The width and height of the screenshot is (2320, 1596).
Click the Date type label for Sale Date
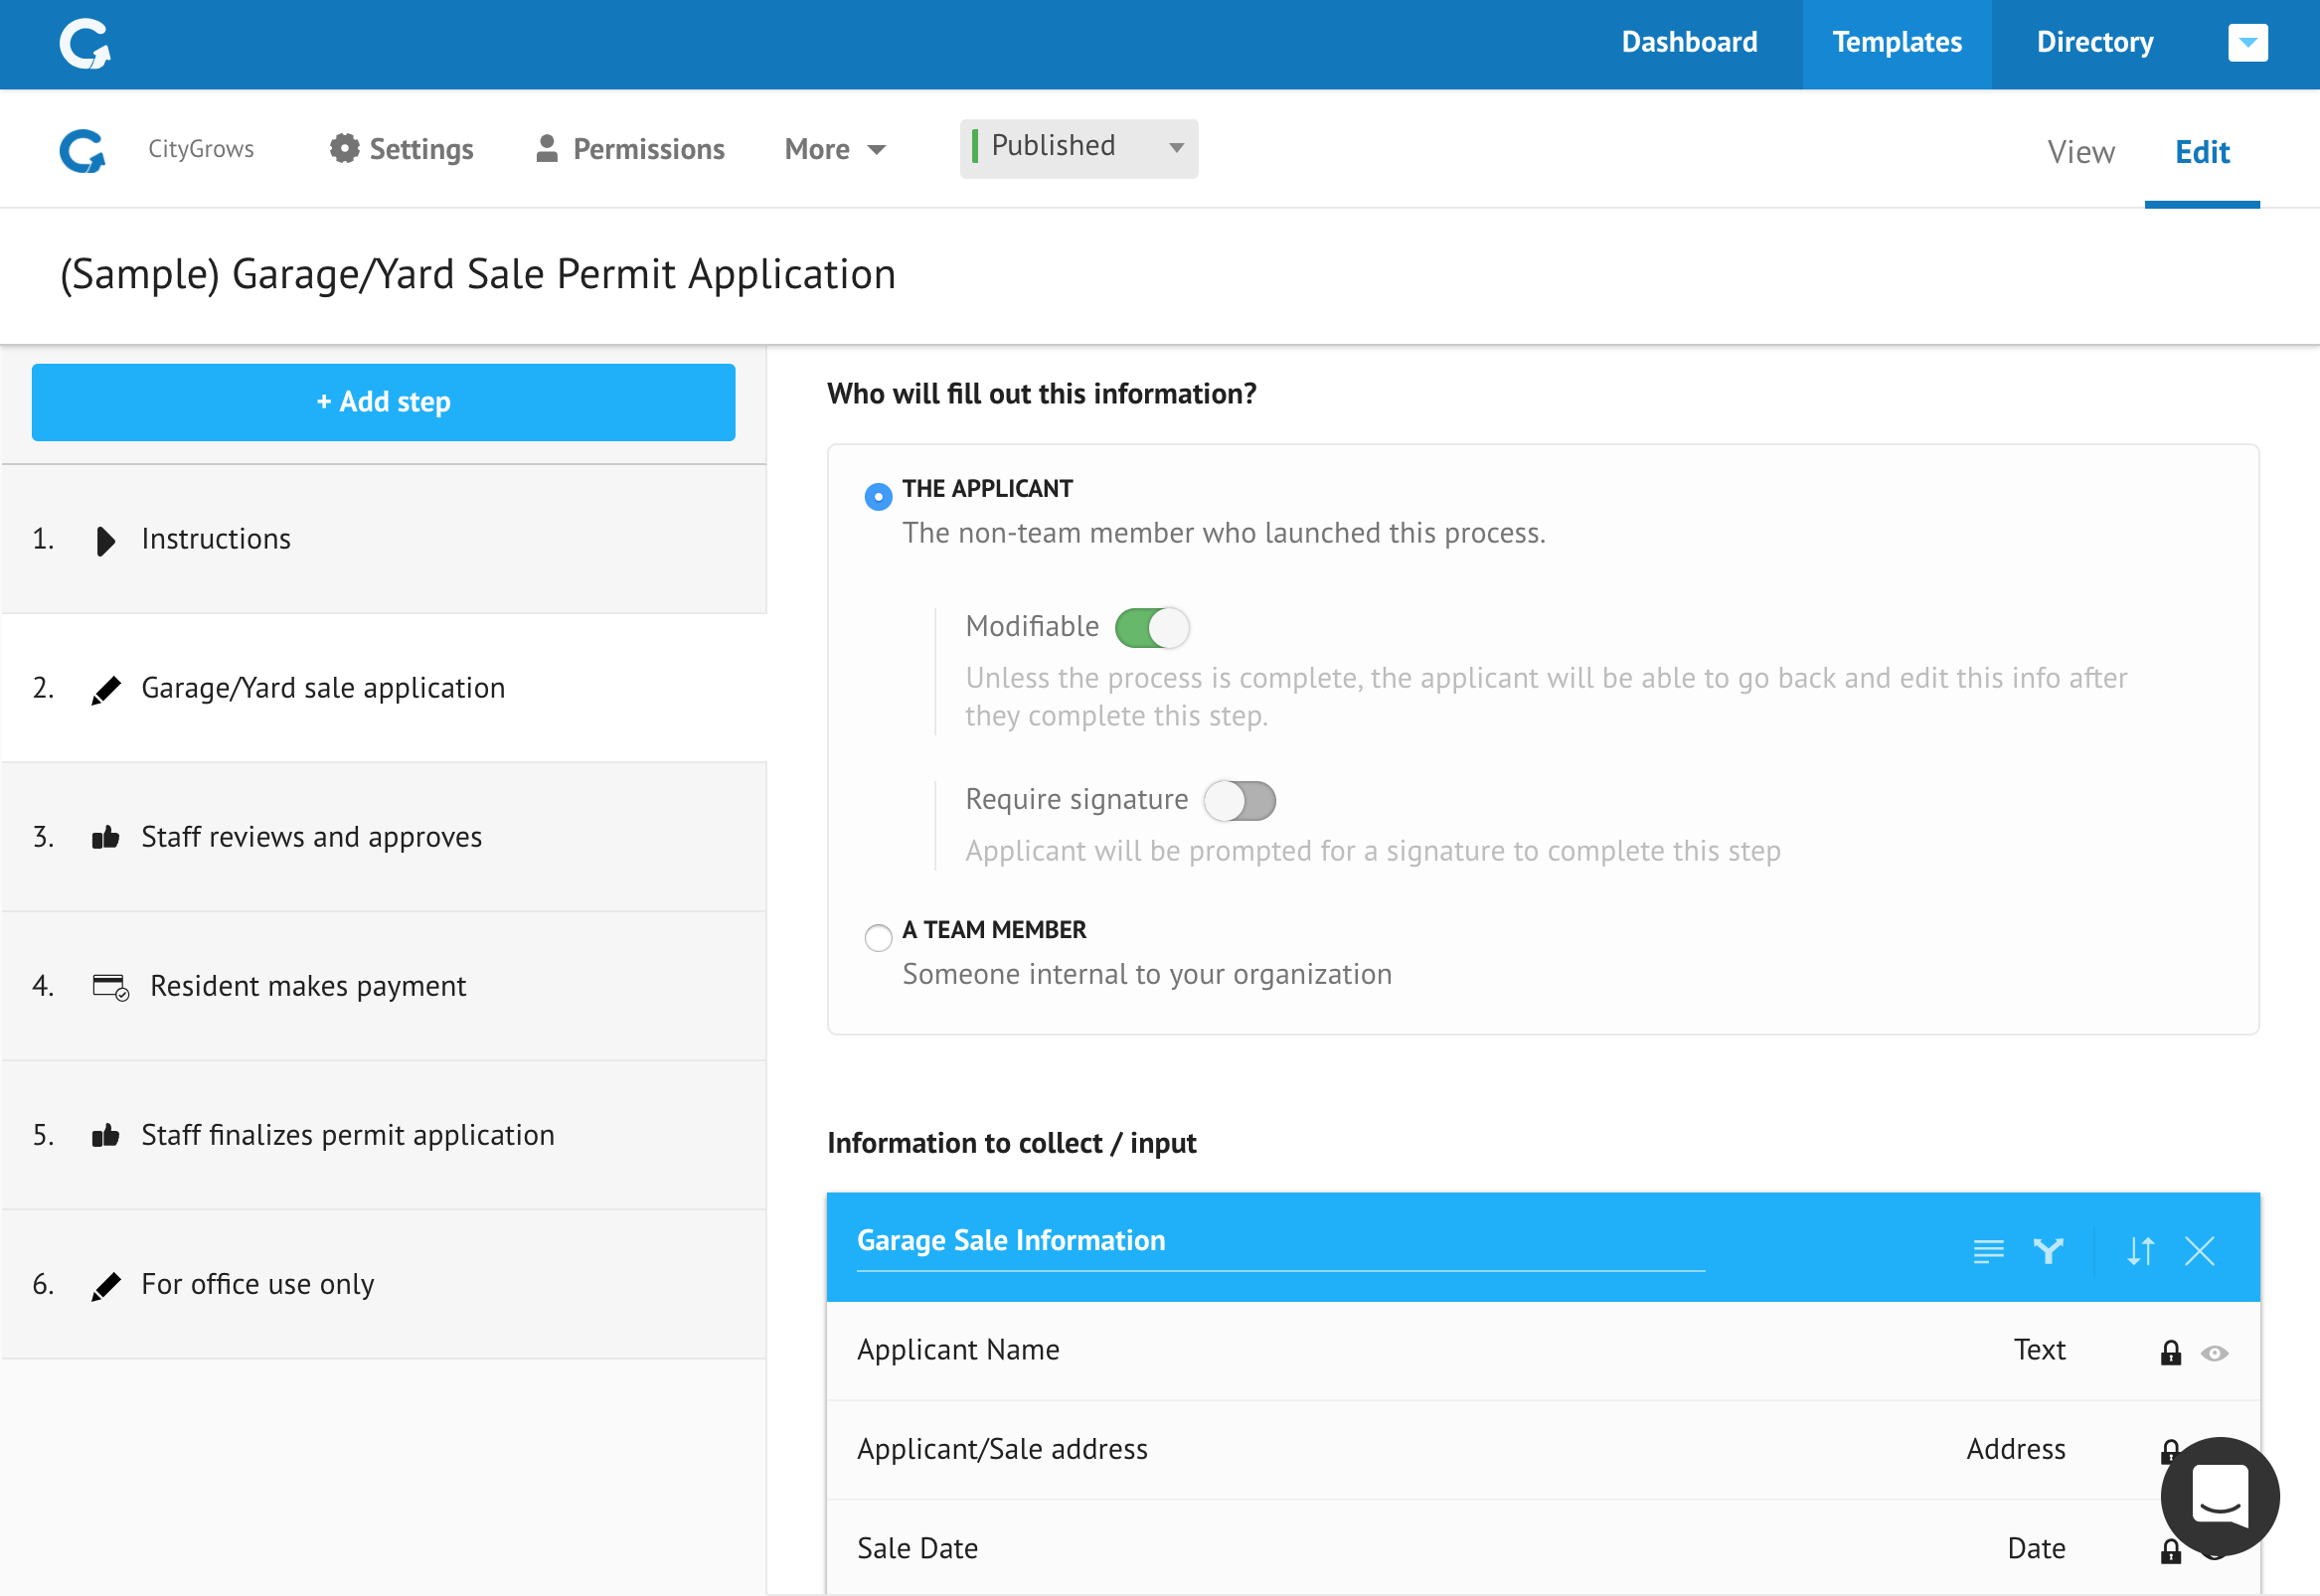pos(2036,1548)
